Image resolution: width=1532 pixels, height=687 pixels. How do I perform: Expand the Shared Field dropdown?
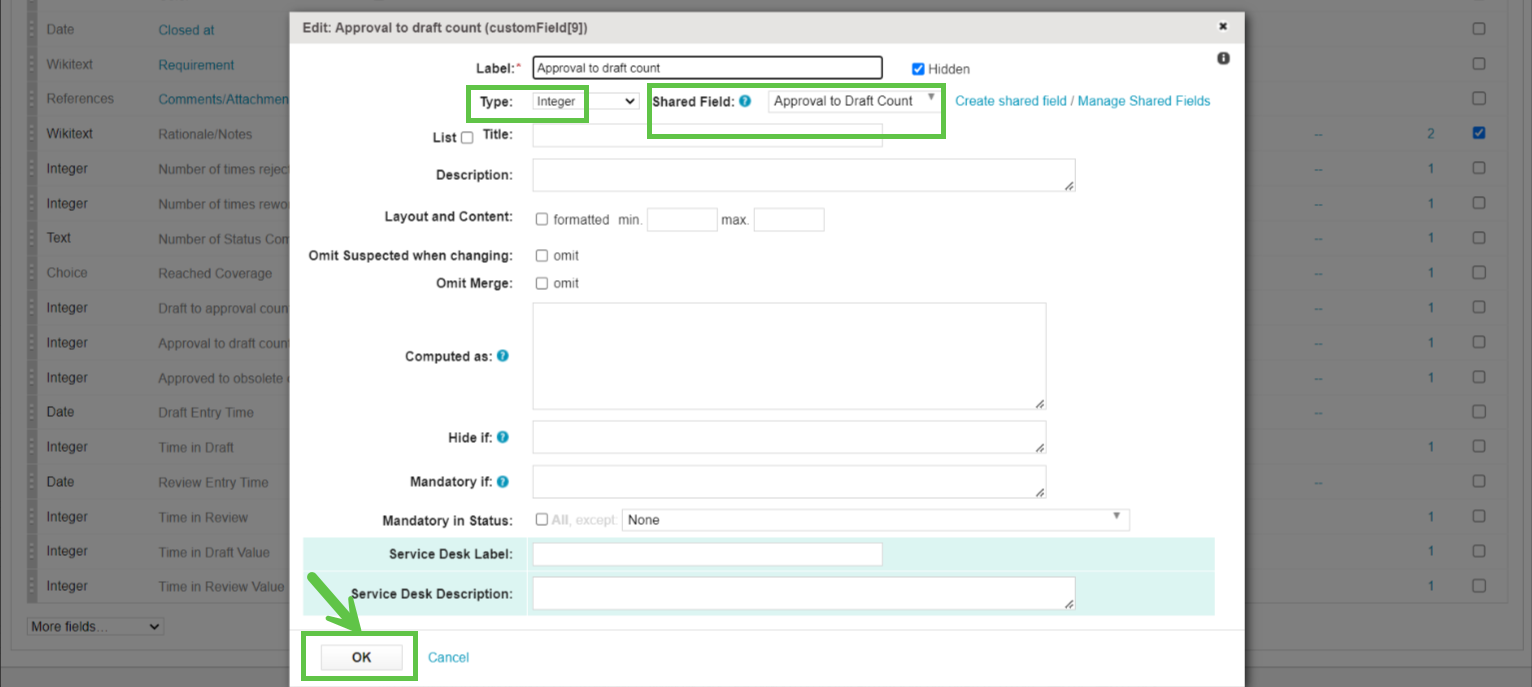click(x=854, y=101)
